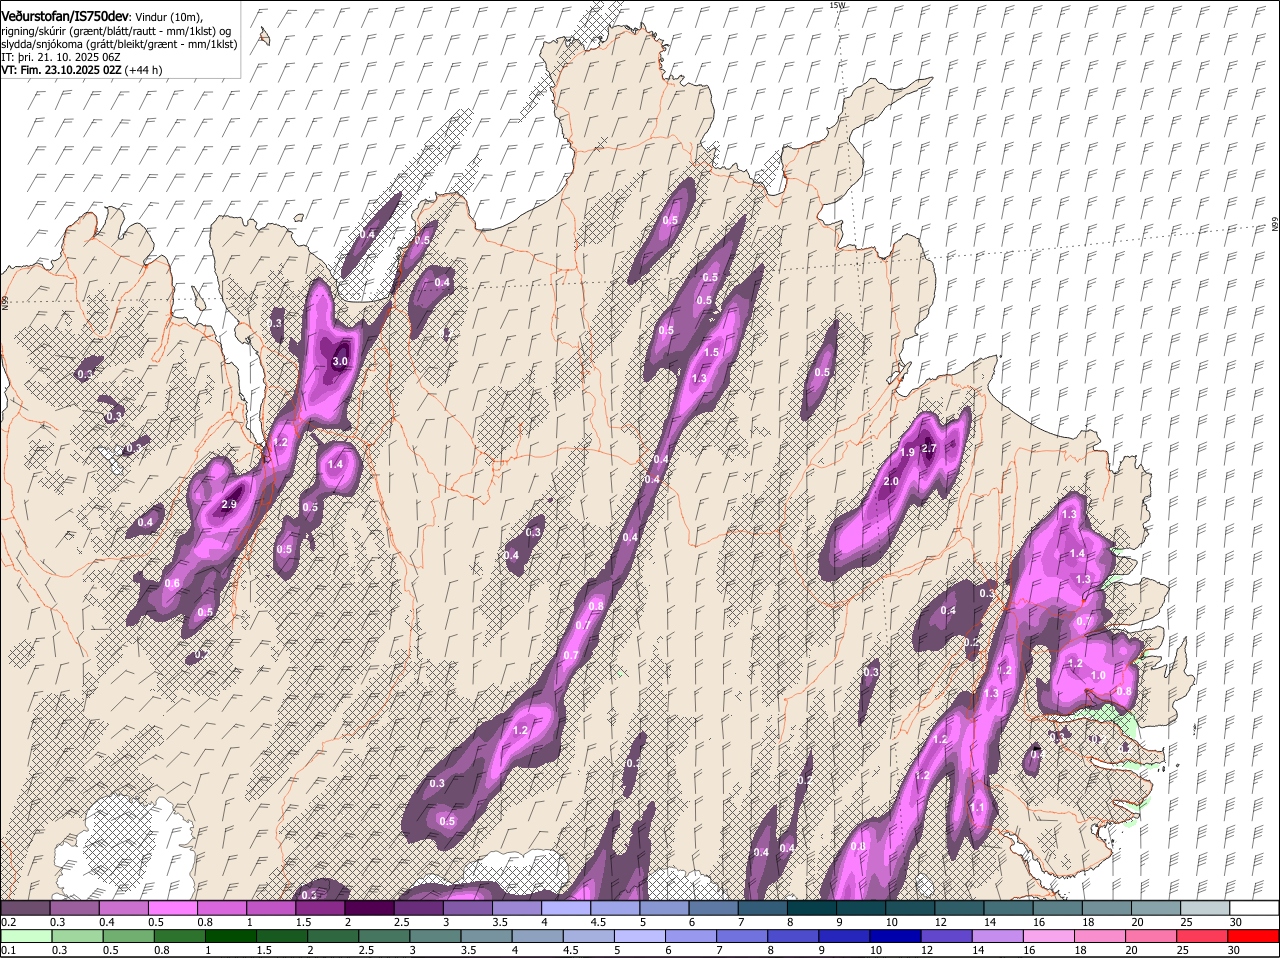Pick the 14 swatch in green legend row
The width and height of the screenshot is (1280, 958).
[x=998, y=936]
